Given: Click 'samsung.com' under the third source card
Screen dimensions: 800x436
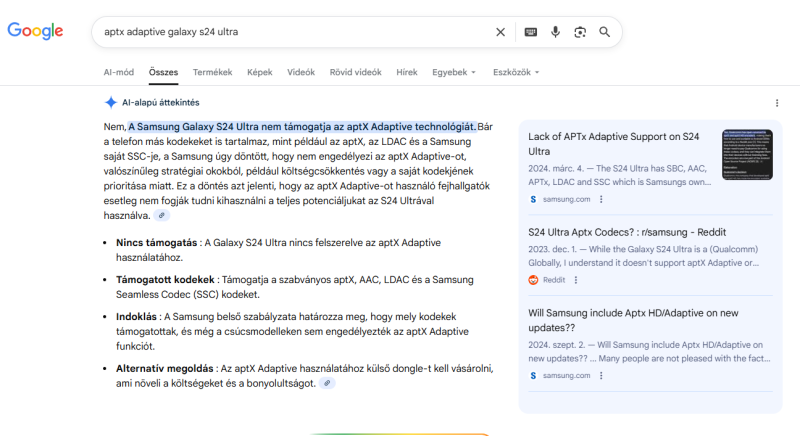Looking at the screenshot, I should click(x=566, y=375).
